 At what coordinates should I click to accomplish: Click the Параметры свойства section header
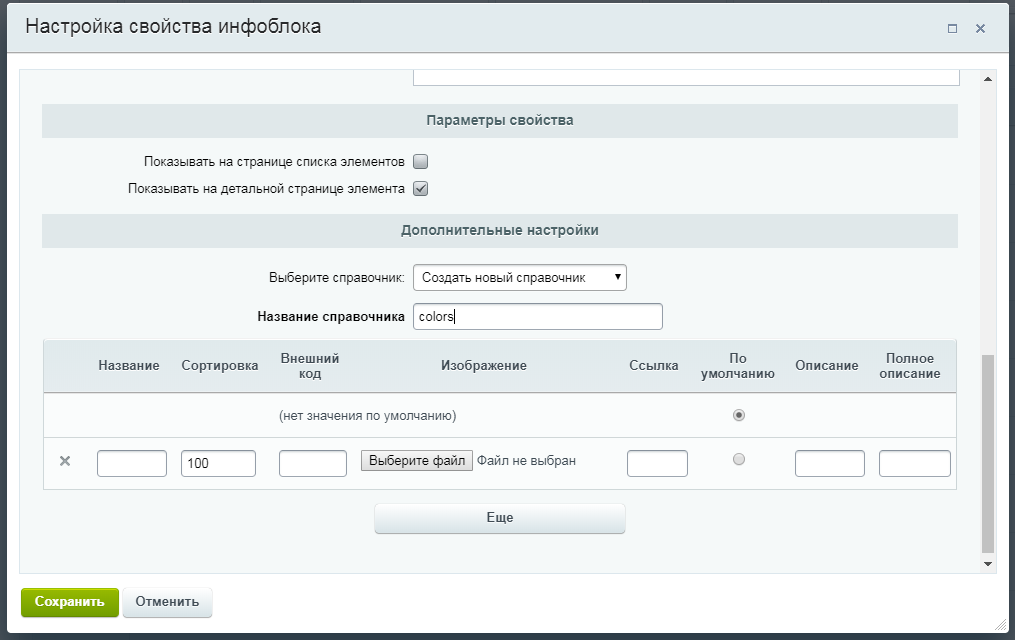(x=500, y=120)
